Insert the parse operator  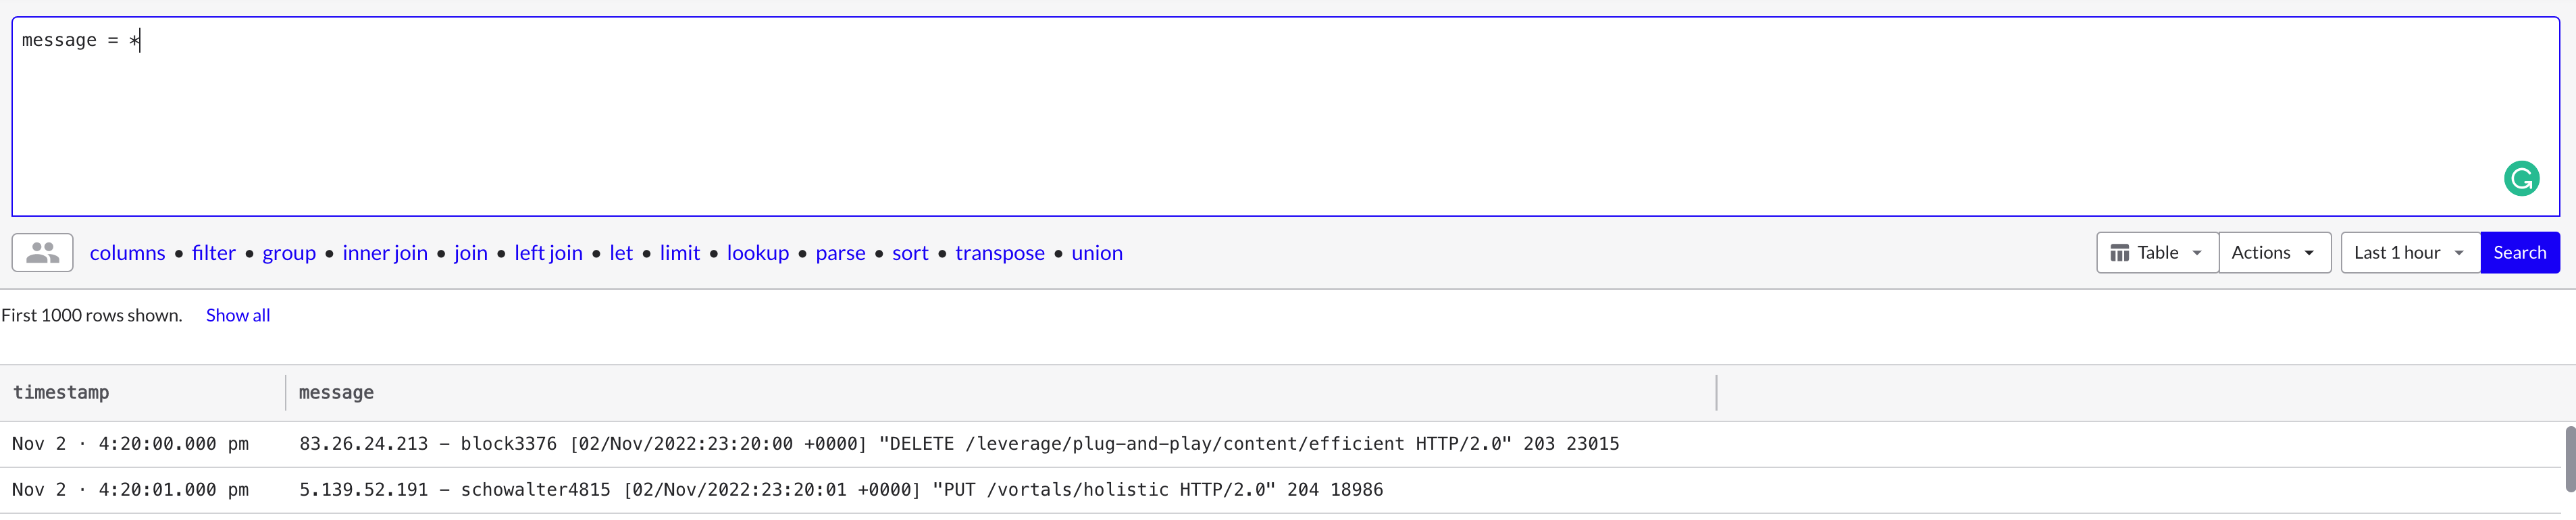coord(840,253)
